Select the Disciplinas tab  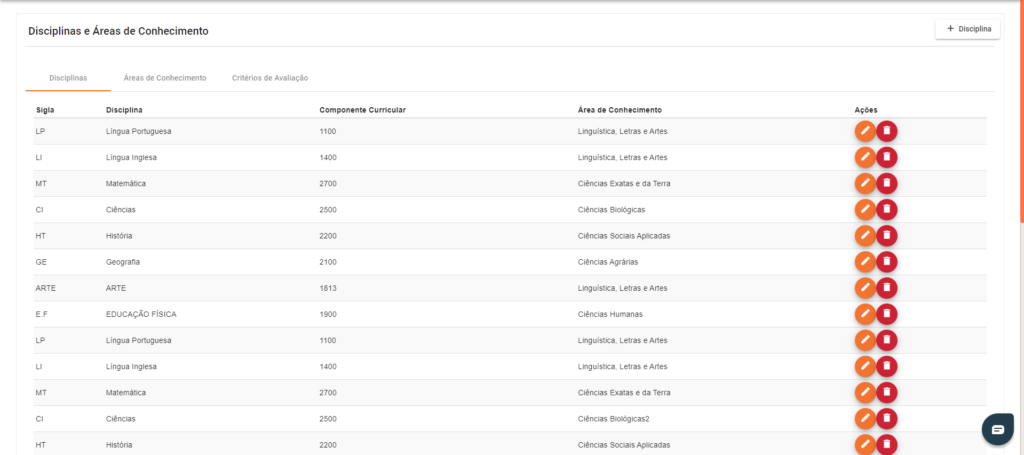coord(68,78)
